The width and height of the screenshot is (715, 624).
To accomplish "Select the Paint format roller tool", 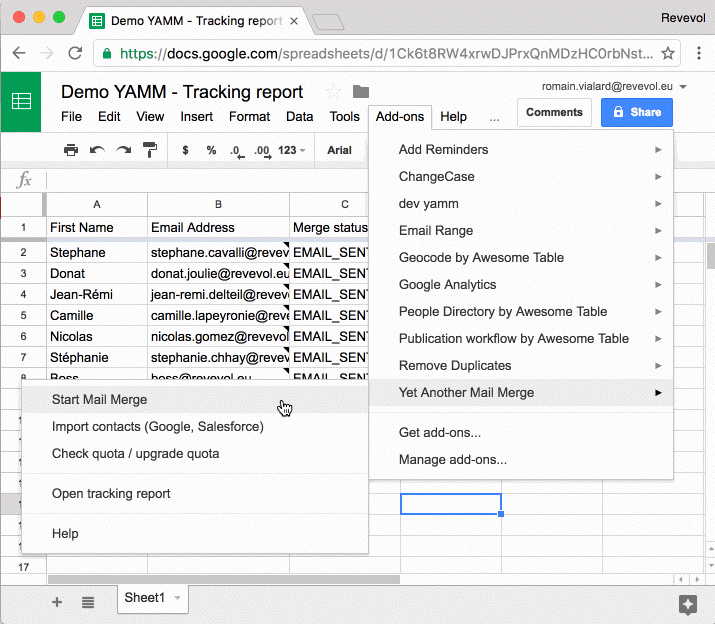I will [150, 150].
